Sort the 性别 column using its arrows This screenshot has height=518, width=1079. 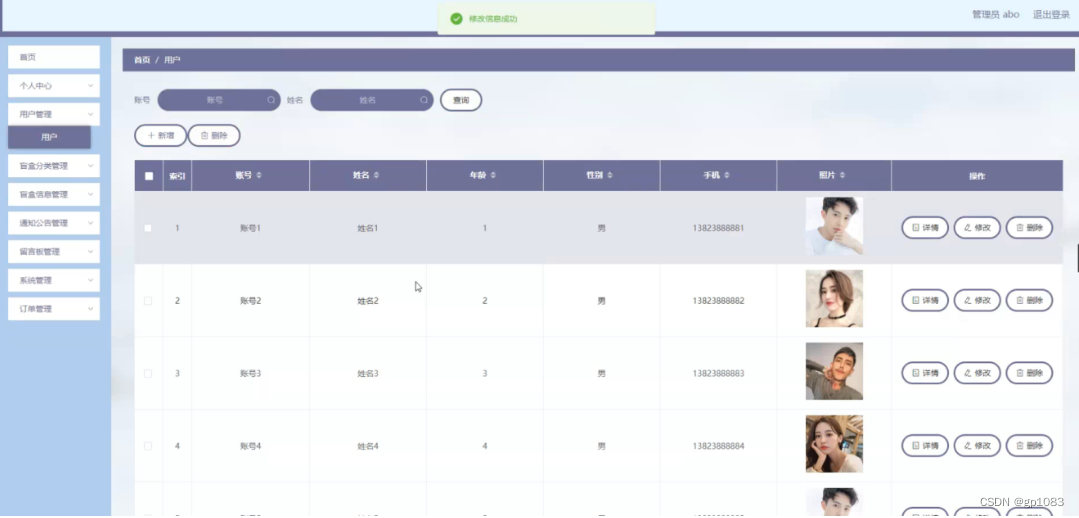coord(610,175)
